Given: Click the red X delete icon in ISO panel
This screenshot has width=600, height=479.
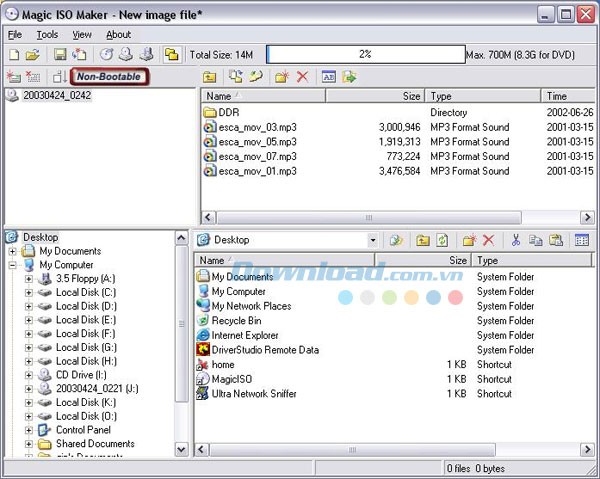Looking at the screenshot, I should (302, 76).
